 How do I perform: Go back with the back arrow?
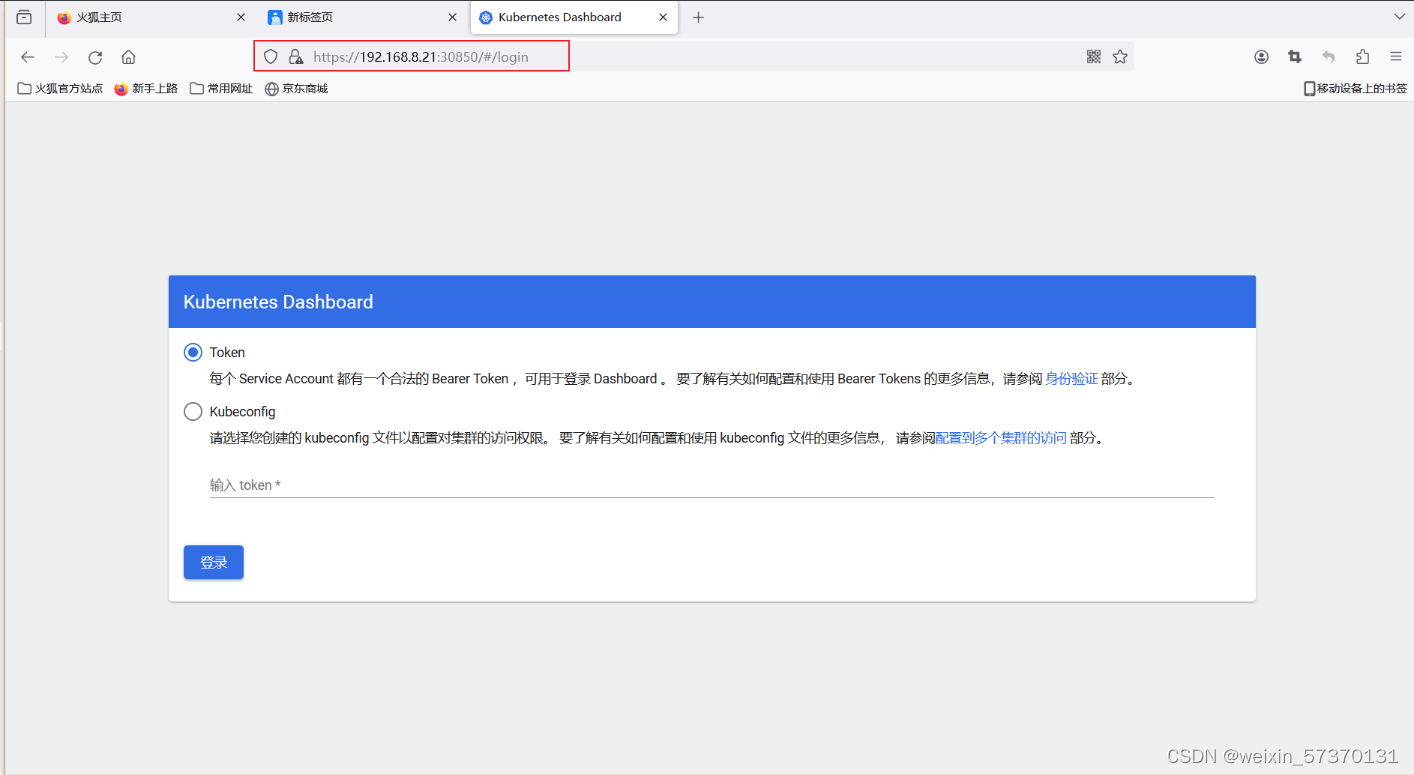point(28,57)
